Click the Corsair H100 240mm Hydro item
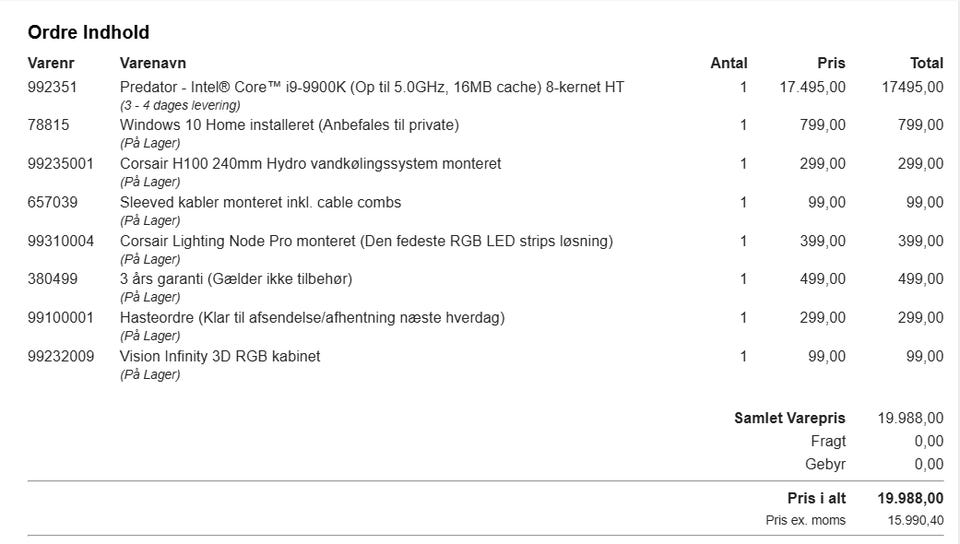Screen dimensions: 960x544 point(310,163)
